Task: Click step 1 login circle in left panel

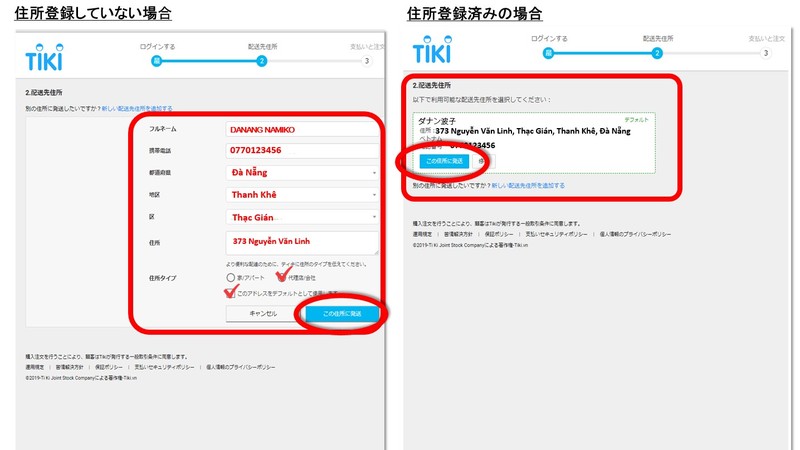Action: pyautogui.click(x=156, y=61)
